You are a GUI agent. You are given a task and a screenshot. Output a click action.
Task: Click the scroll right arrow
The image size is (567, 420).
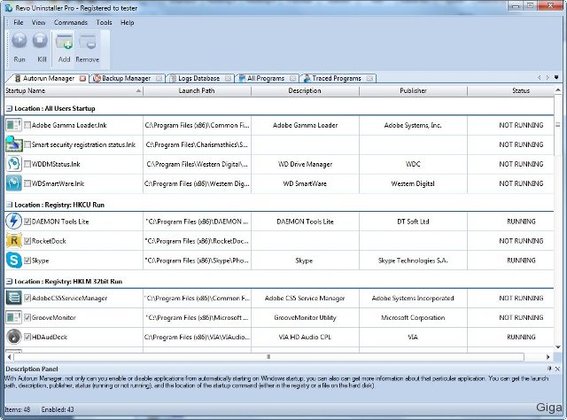coord(548,357)
